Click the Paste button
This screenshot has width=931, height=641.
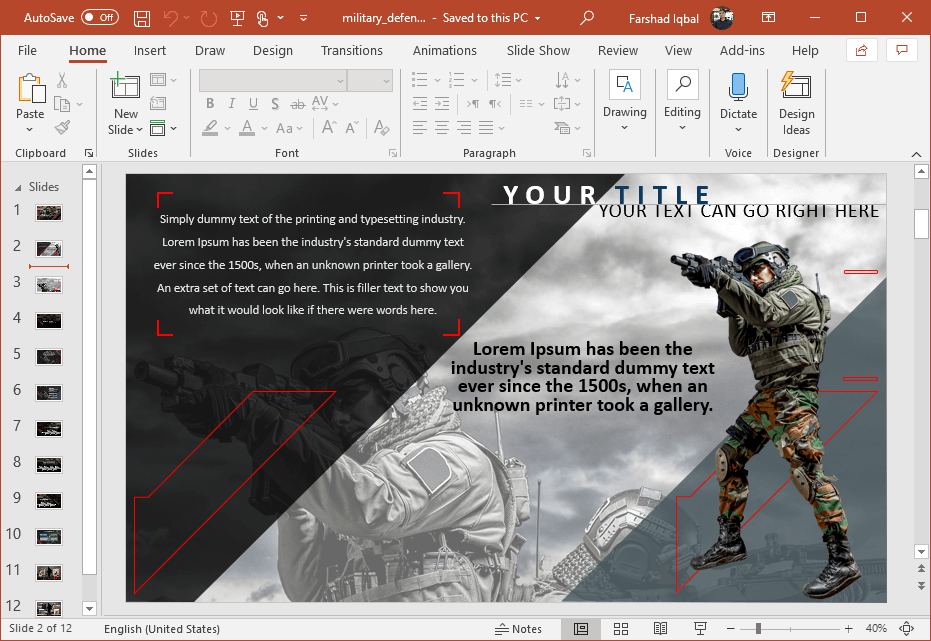click(x=30, y=88)
